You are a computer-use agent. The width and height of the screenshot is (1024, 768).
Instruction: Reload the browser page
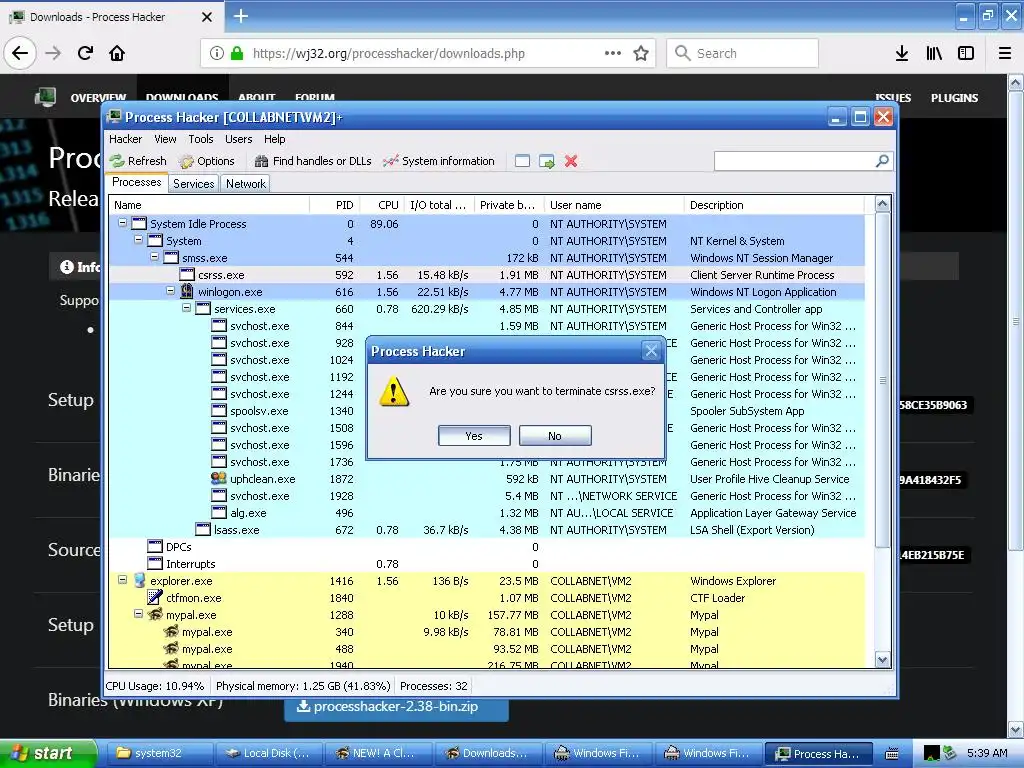point(85,53)
